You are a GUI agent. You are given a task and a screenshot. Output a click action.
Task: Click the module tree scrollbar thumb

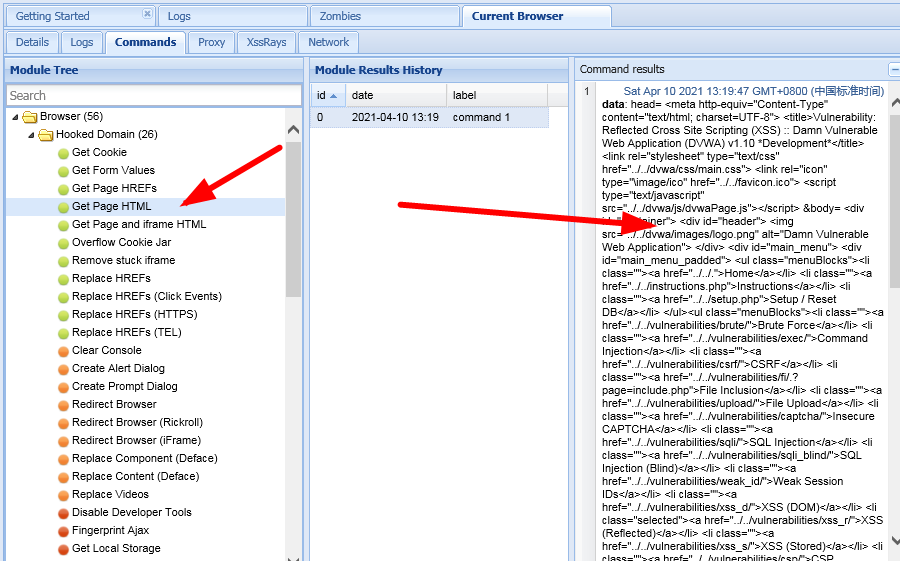(x=293, y=218)
